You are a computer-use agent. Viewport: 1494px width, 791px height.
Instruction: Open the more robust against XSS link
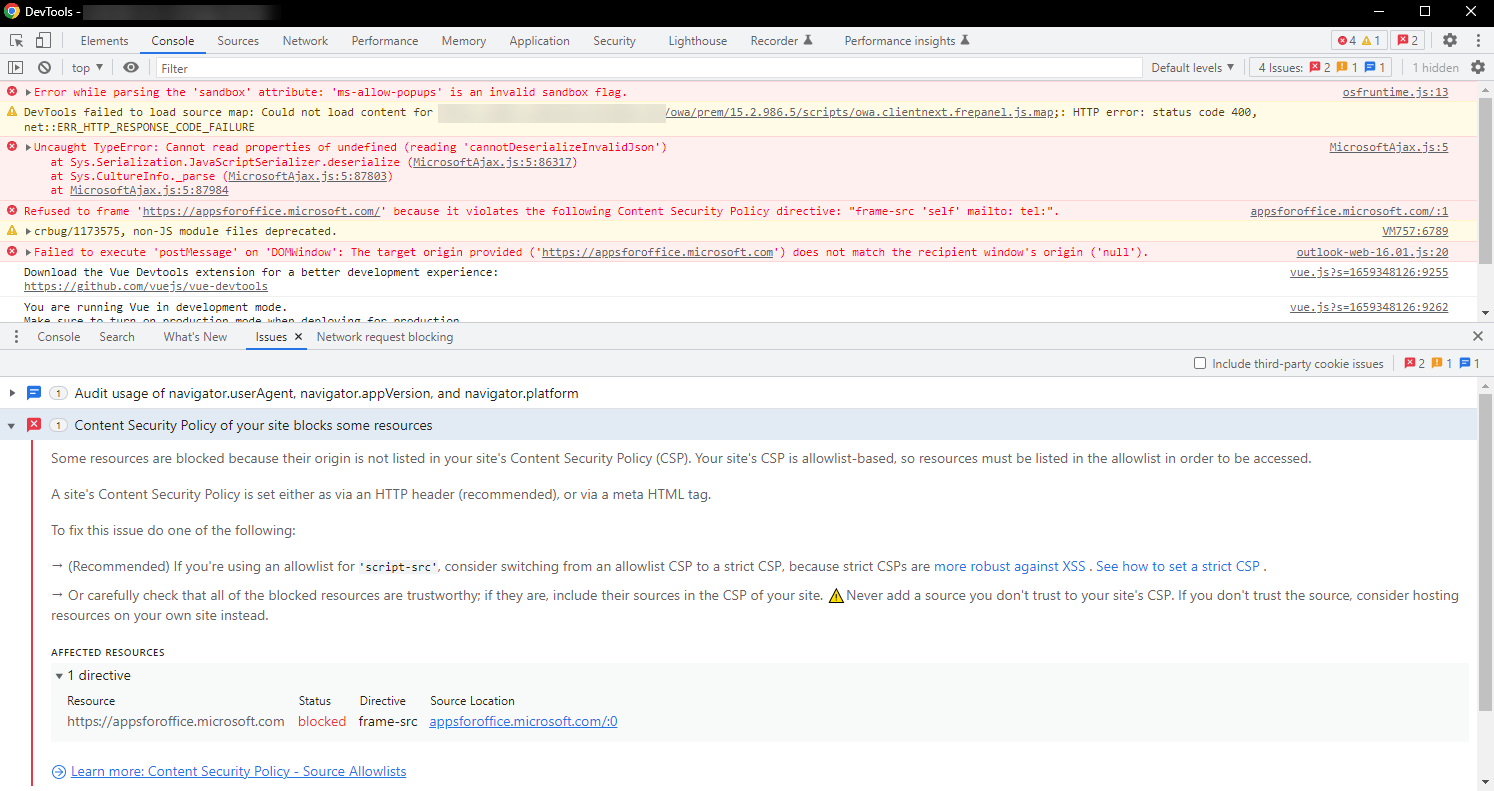(x=1009, y=566)
